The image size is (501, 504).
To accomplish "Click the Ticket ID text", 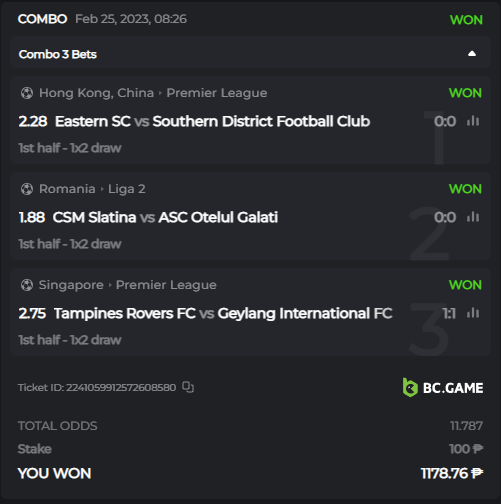I will 97,387.
